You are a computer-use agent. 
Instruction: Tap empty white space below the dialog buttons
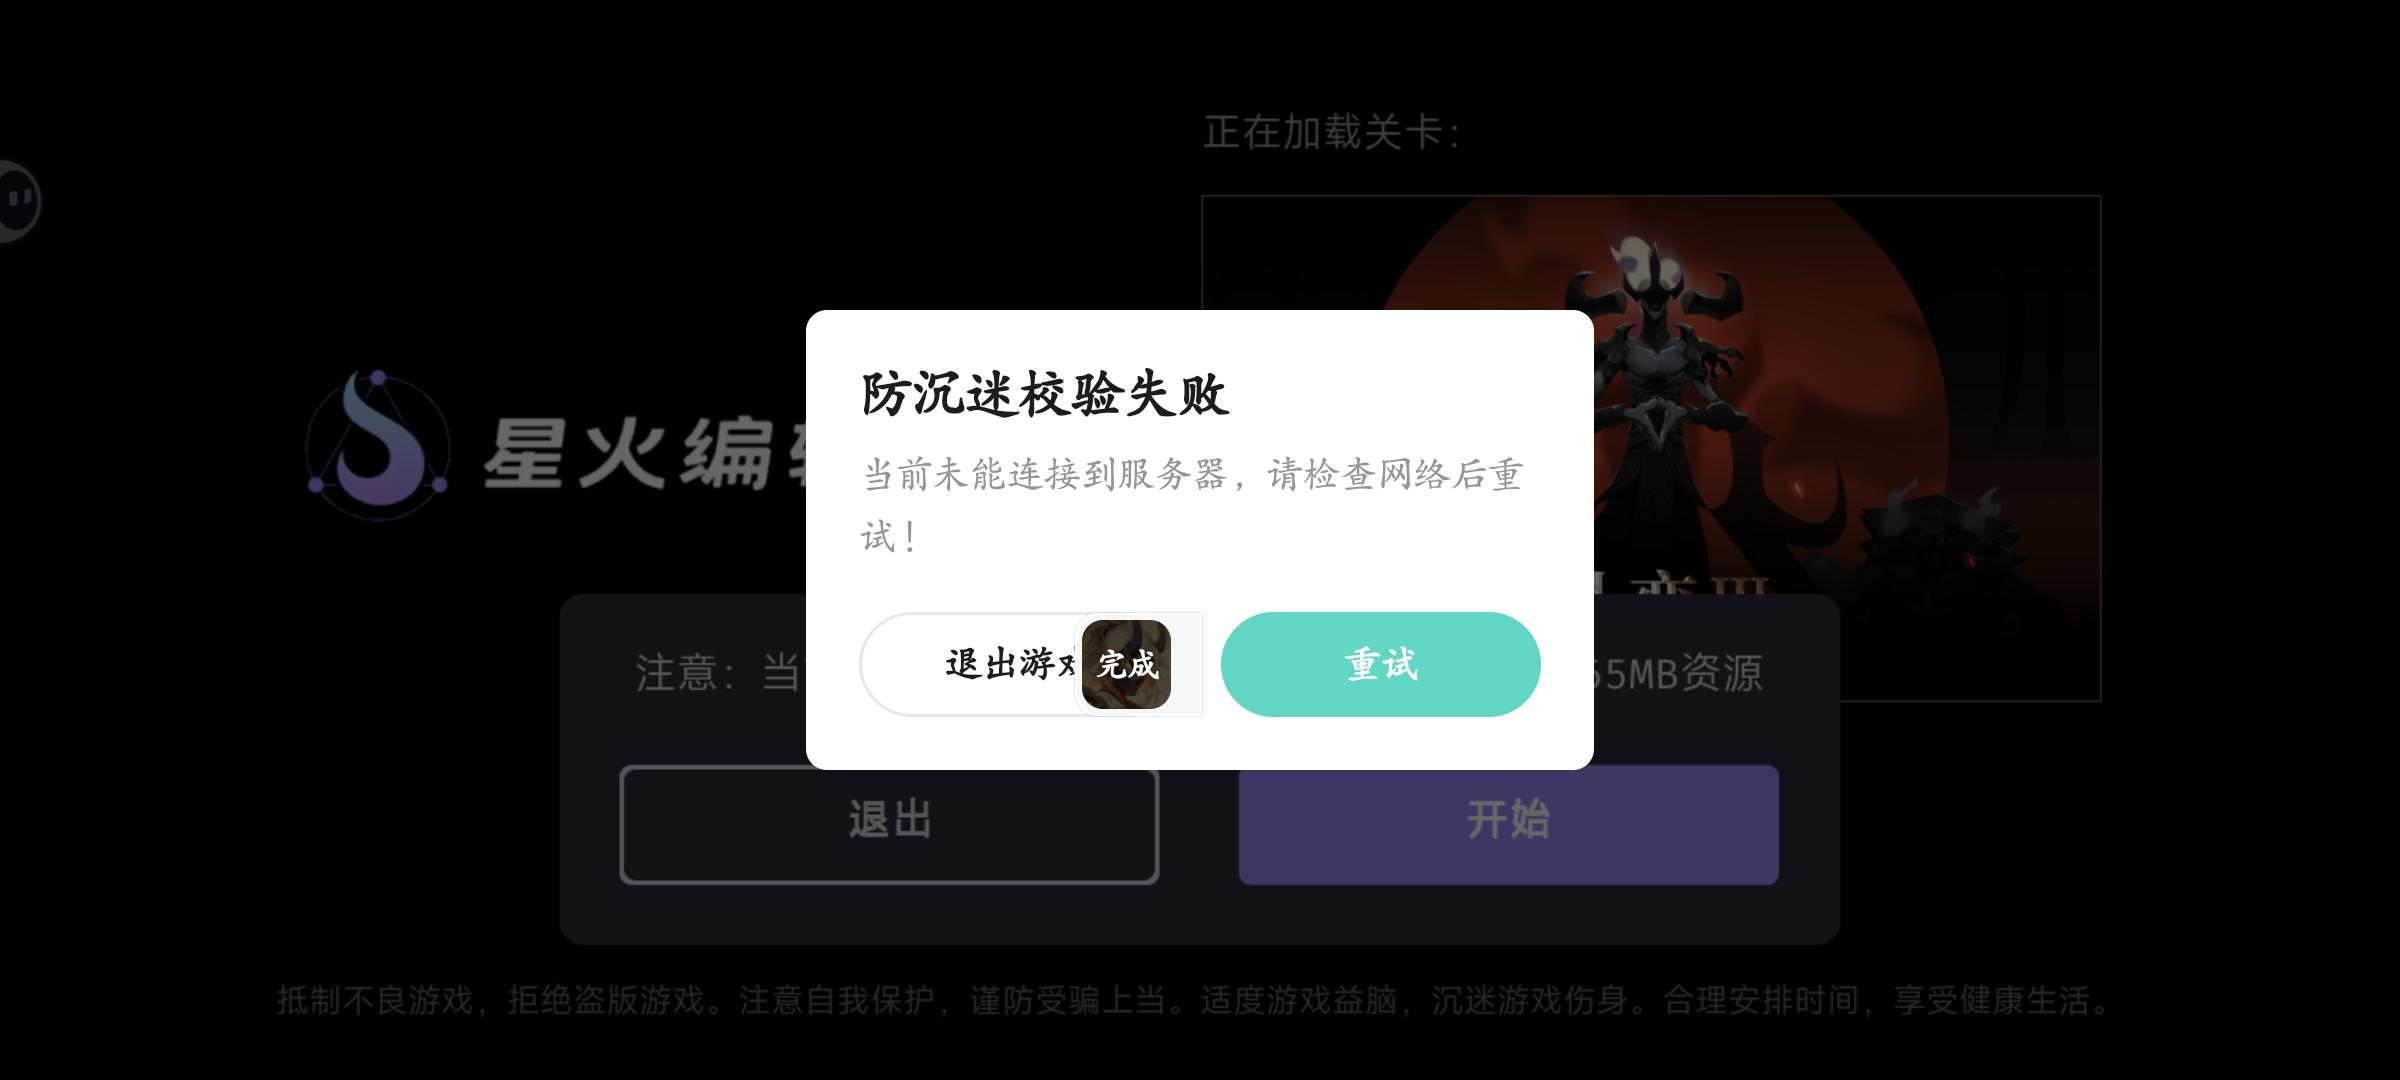click(1200, 742)
